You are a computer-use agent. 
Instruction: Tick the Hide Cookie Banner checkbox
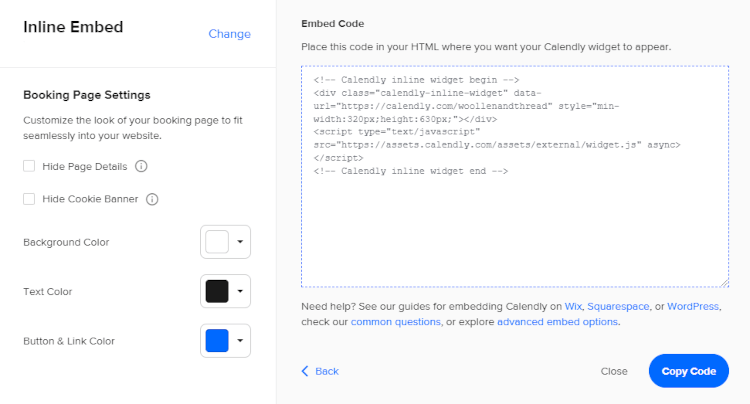29,199
